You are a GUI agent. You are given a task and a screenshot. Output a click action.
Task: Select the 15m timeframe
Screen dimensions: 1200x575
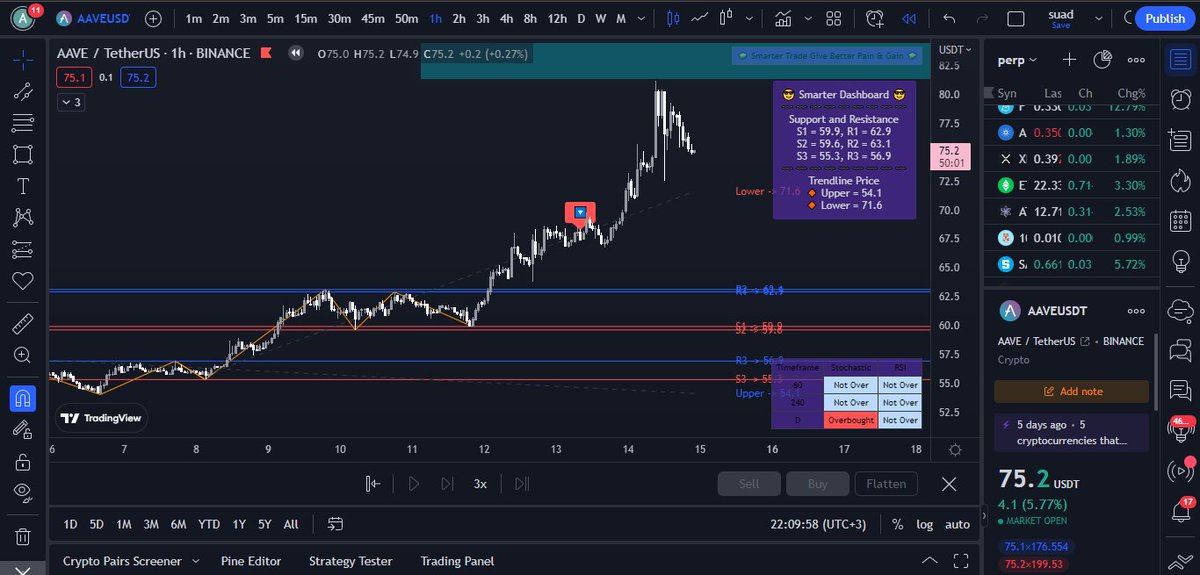coord(305,18)
